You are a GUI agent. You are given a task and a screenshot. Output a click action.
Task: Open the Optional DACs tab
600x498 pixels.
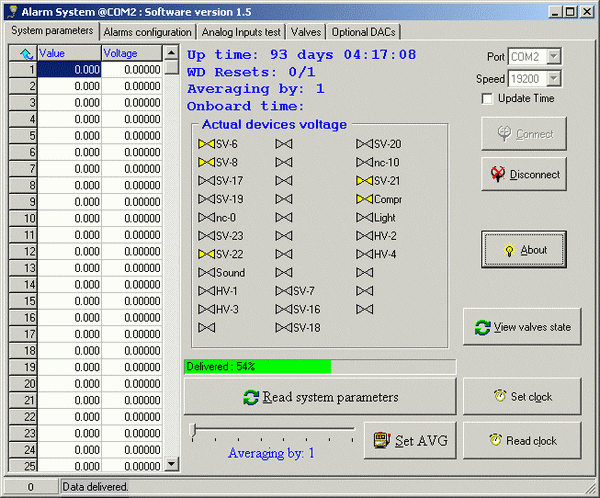[x=364, y=32]
